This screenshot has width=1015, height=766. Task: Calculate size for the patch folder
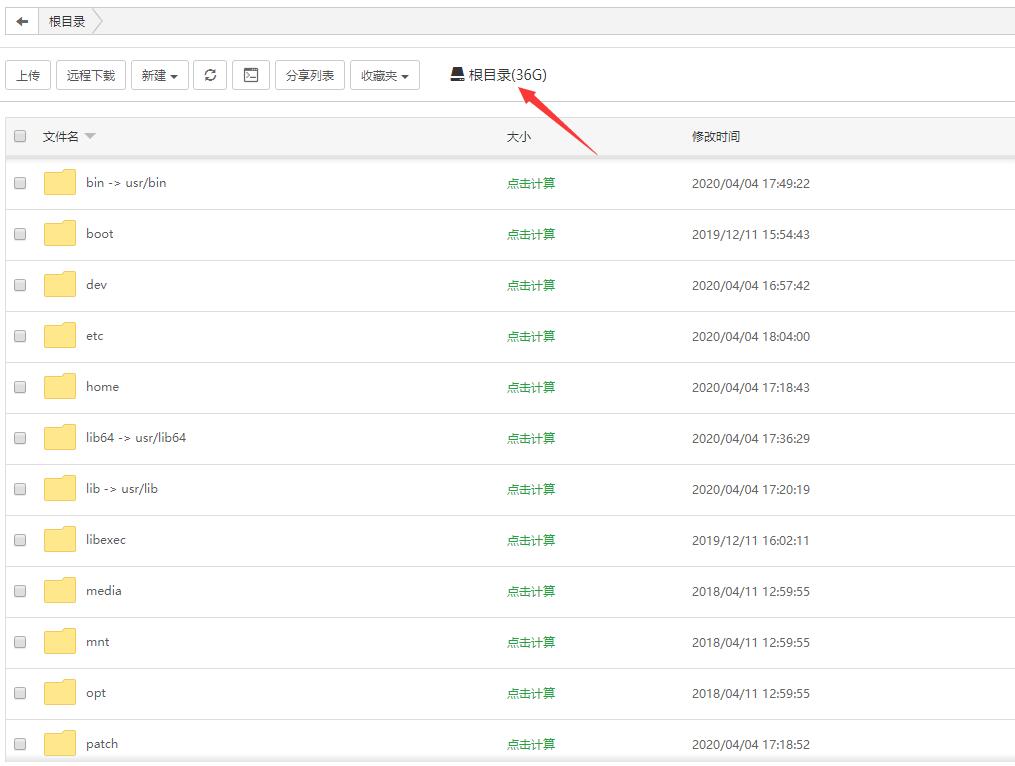(531, 744)
